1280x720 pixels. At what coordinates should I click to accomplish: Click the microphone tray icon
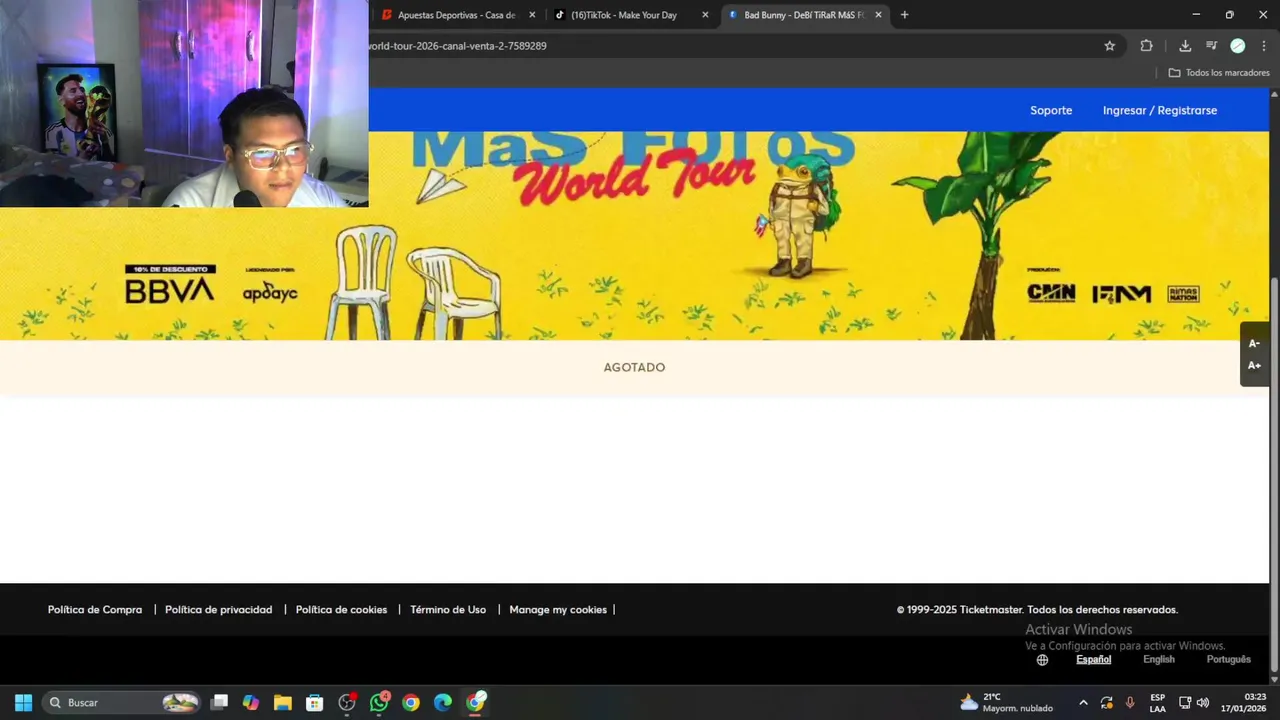[x=1130, y=703]
